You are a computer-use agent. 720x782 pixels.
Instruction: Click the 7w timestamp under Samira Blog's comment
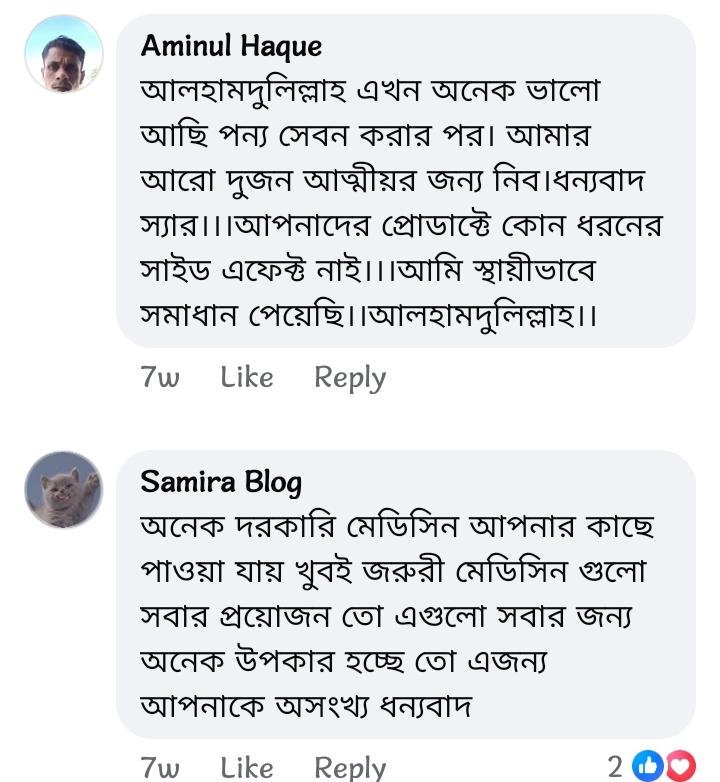(160, 767)
